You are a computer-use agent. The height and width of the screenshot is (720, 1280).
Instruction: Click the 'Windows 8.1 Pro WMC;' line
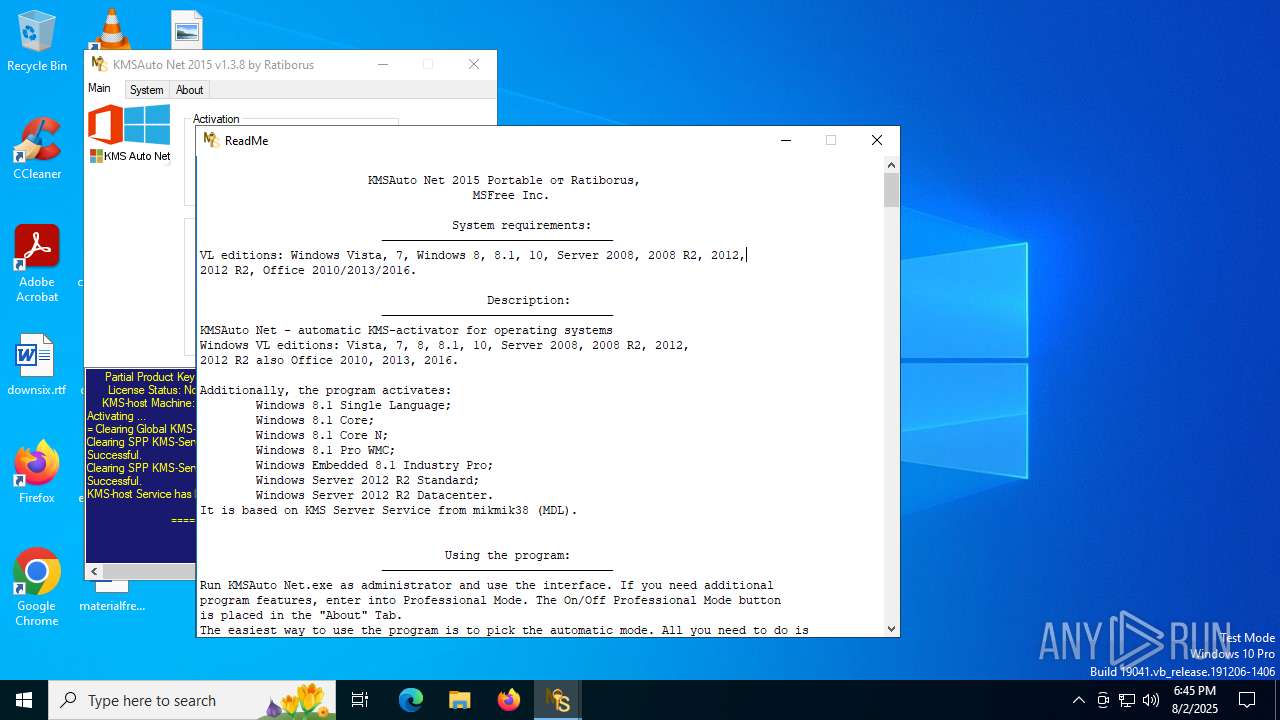[325, 450]
